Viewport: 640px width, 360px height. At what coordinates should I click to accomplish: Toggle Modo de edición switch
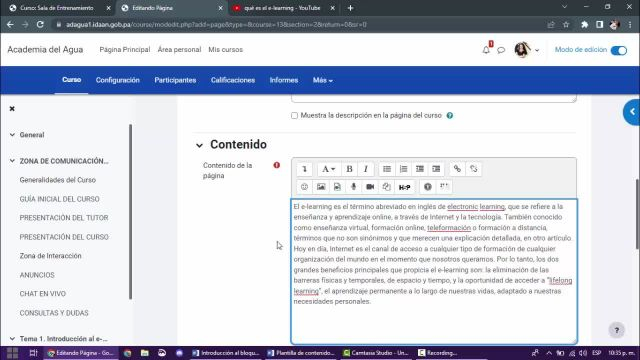[x=619, y=50]
